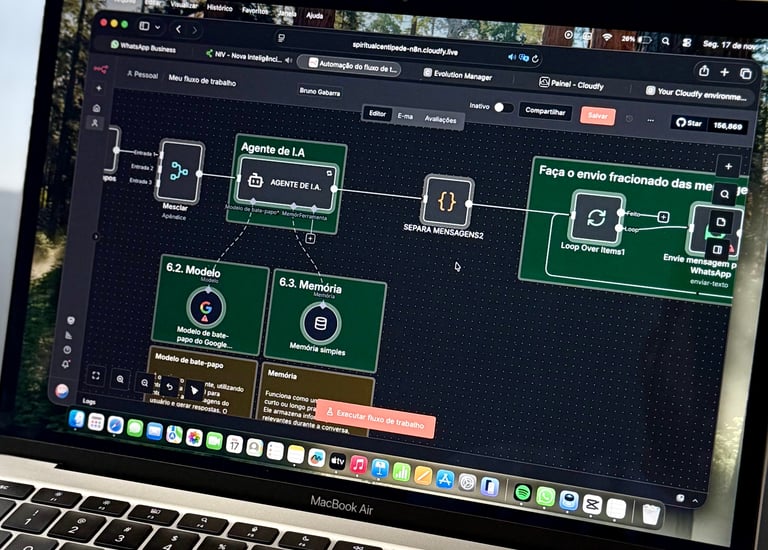Image resolution: width=768 pixels, height=550 pixels.
Task: Click the Compartilhar button
Action: pyautogui.click(x=545, y=112)
